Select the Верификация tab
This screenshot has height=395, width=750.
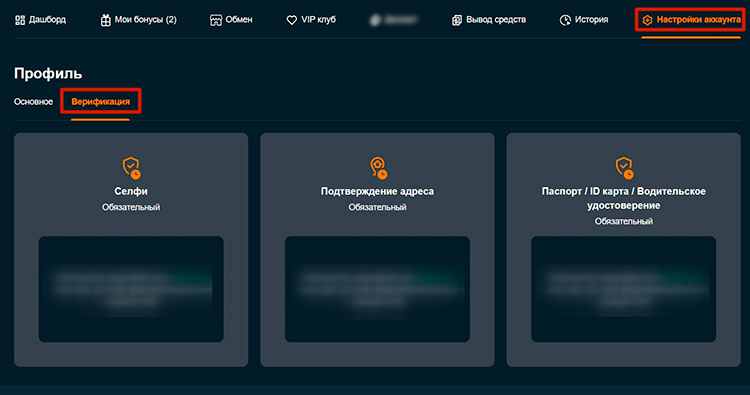tap(100, 102)
